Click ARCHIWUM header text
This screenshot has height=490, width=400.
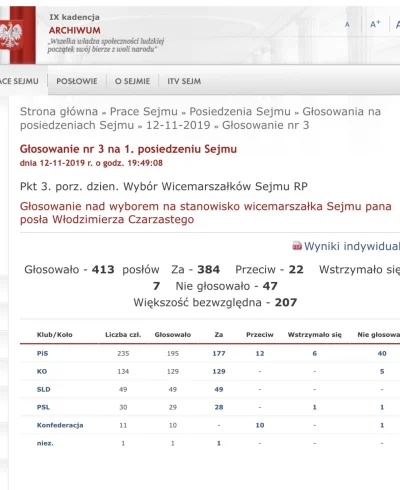[x=75, y=30]
